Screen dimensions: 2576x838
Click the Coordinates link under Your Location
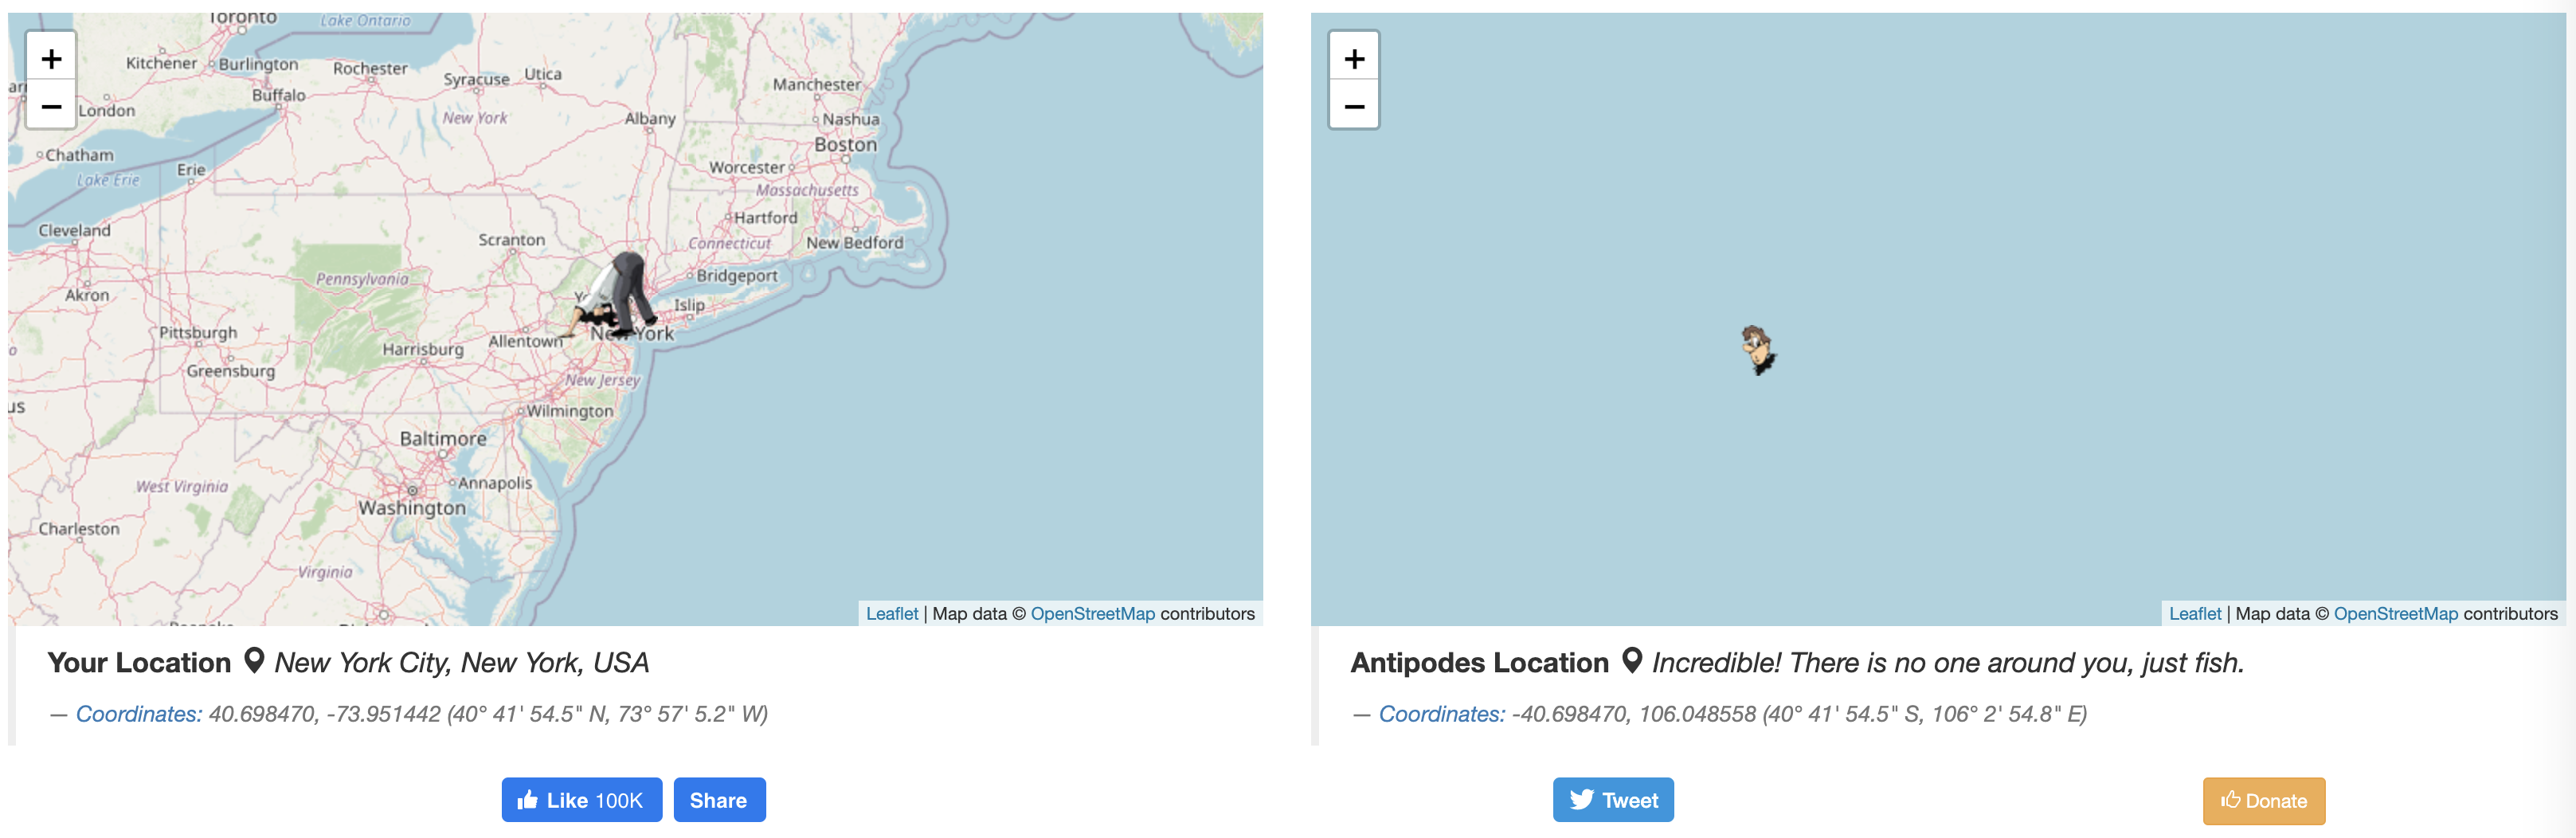[x=139, y=714]
